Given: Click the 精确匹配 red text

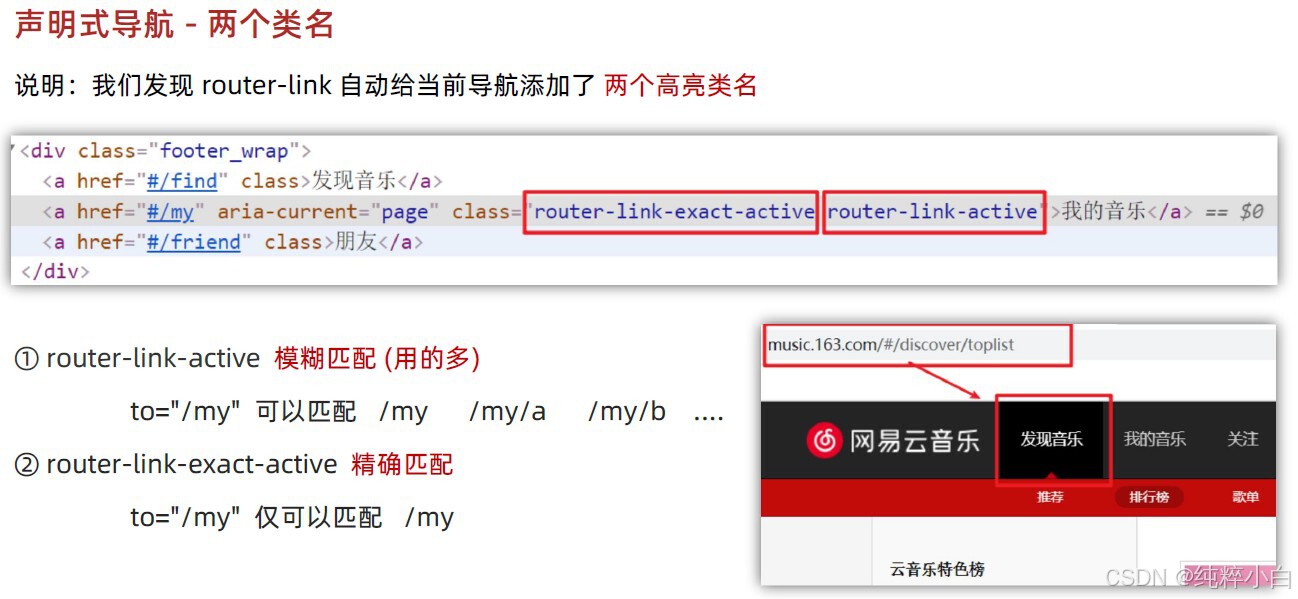Looking at the screenshot, I should 402,464.
